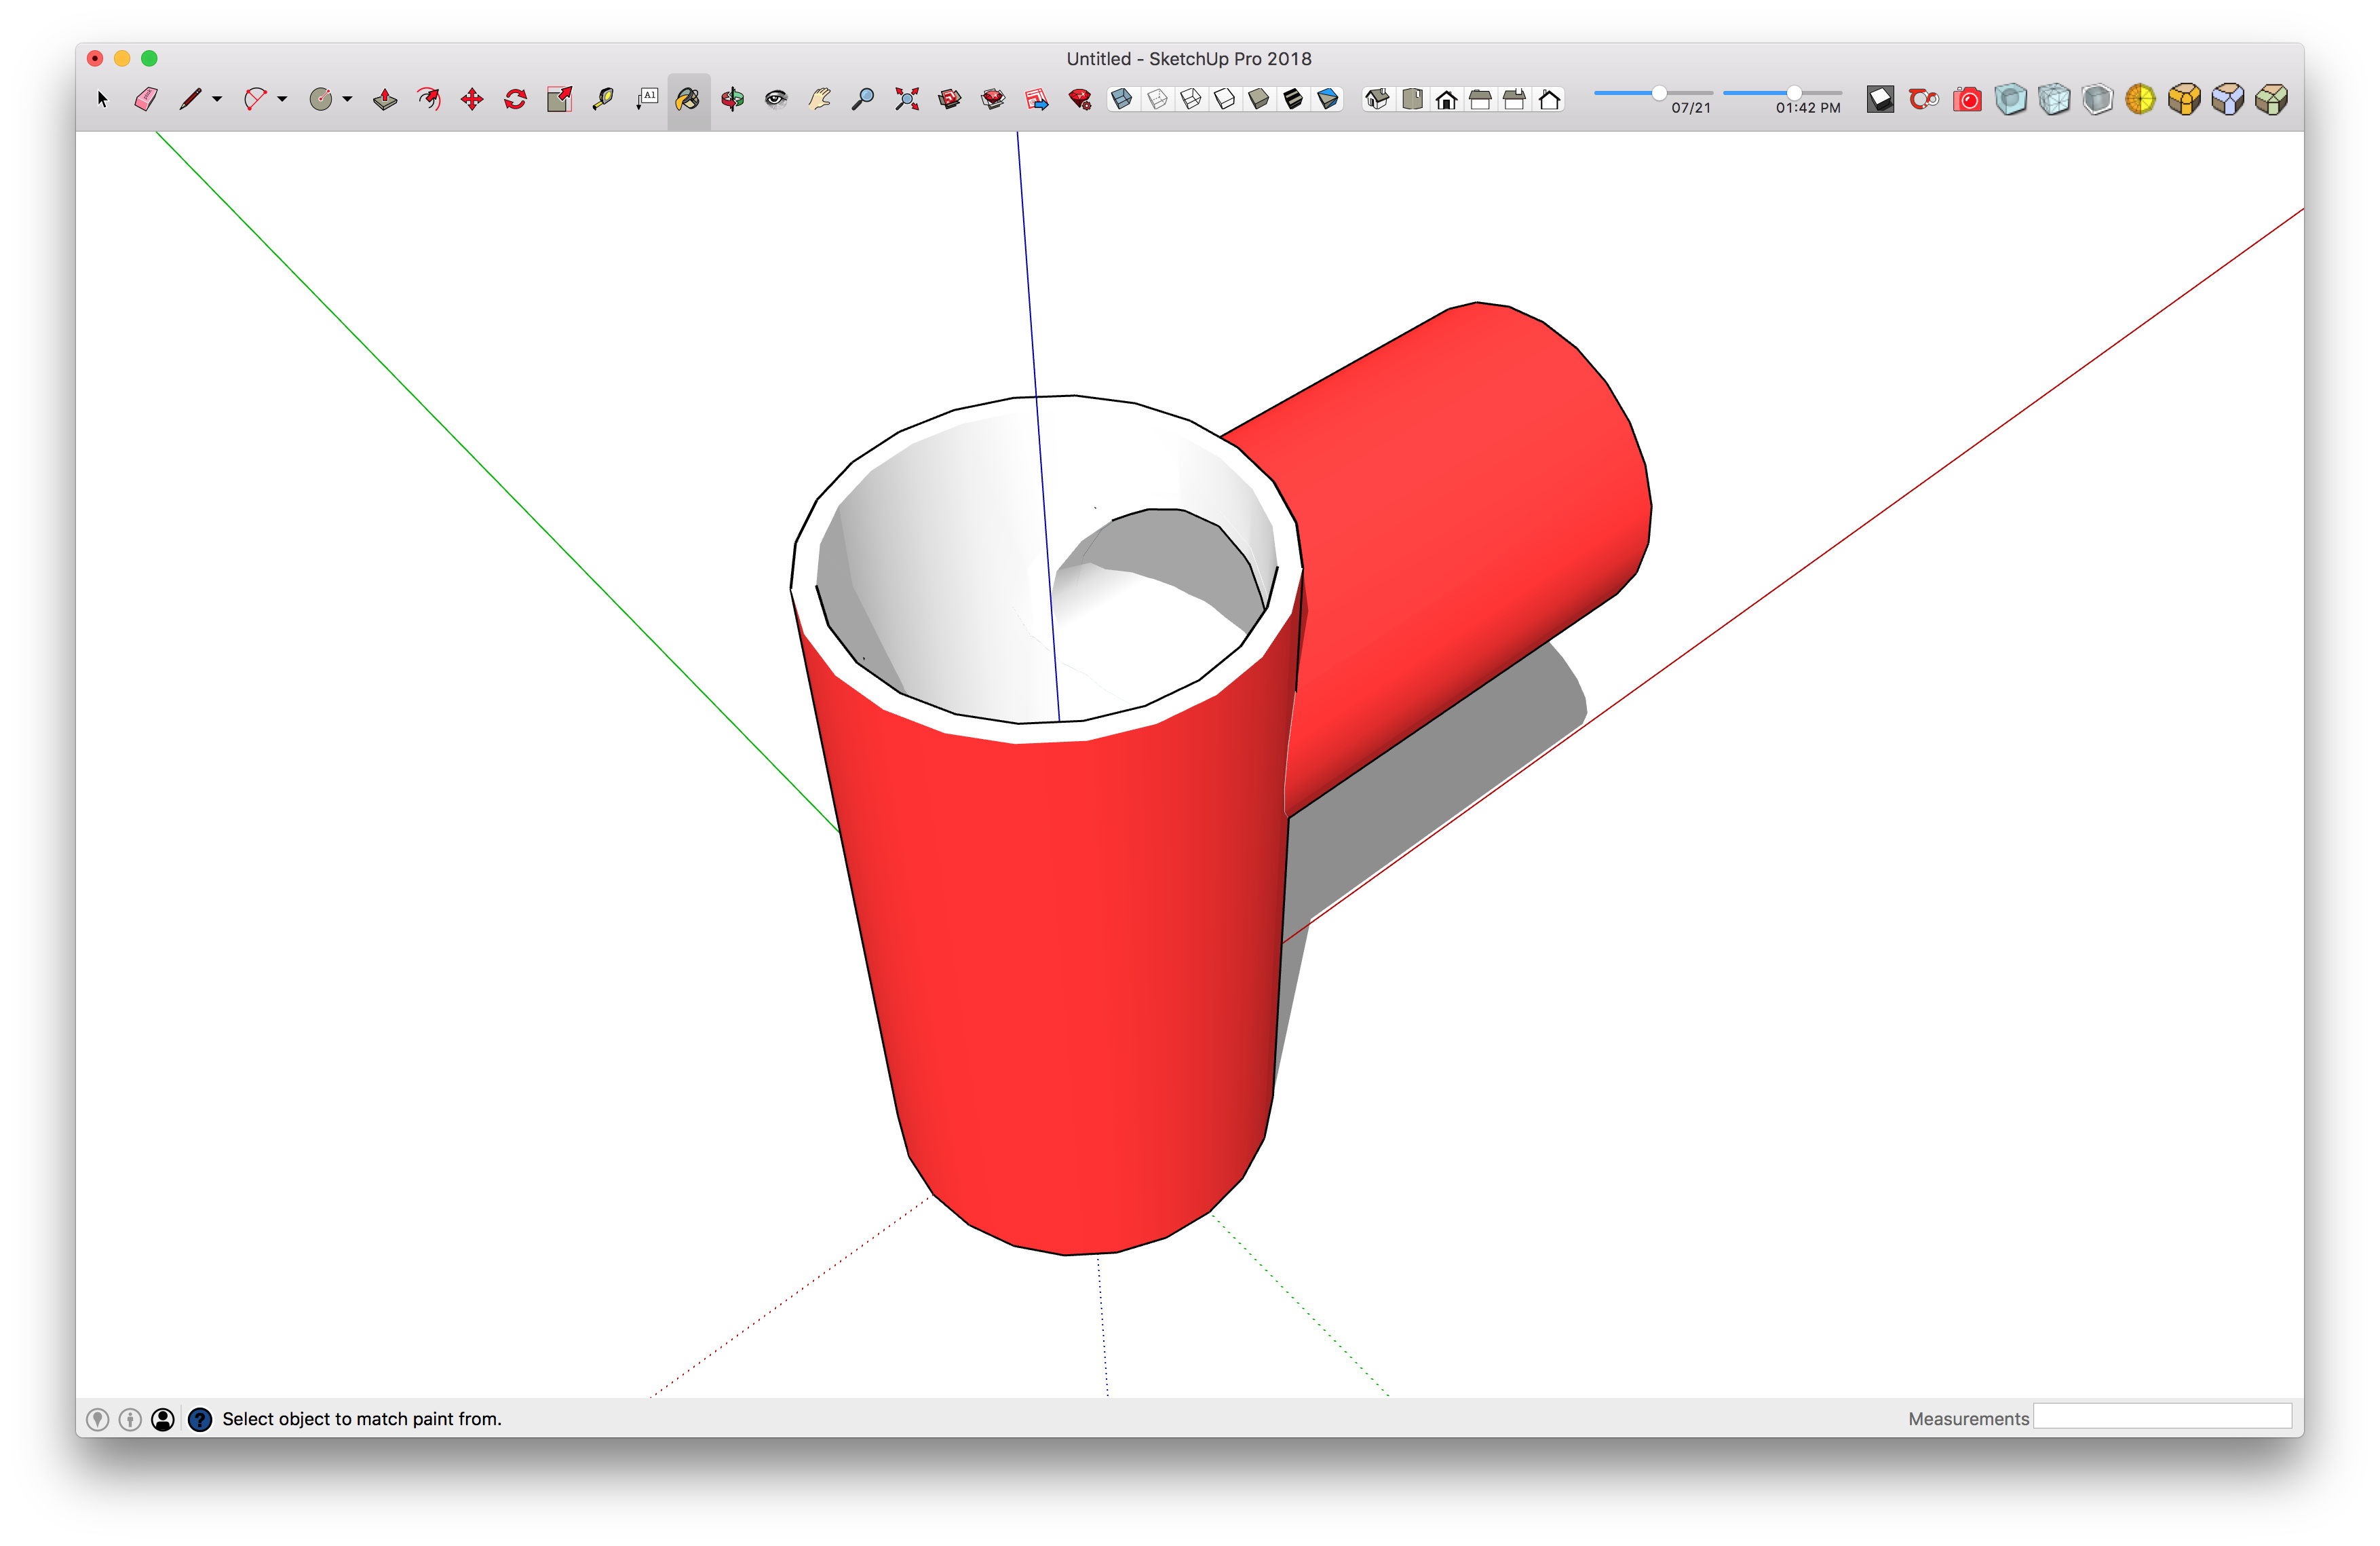
Task: Click the shadow date slider handle
Action: tap(1659, 93)
